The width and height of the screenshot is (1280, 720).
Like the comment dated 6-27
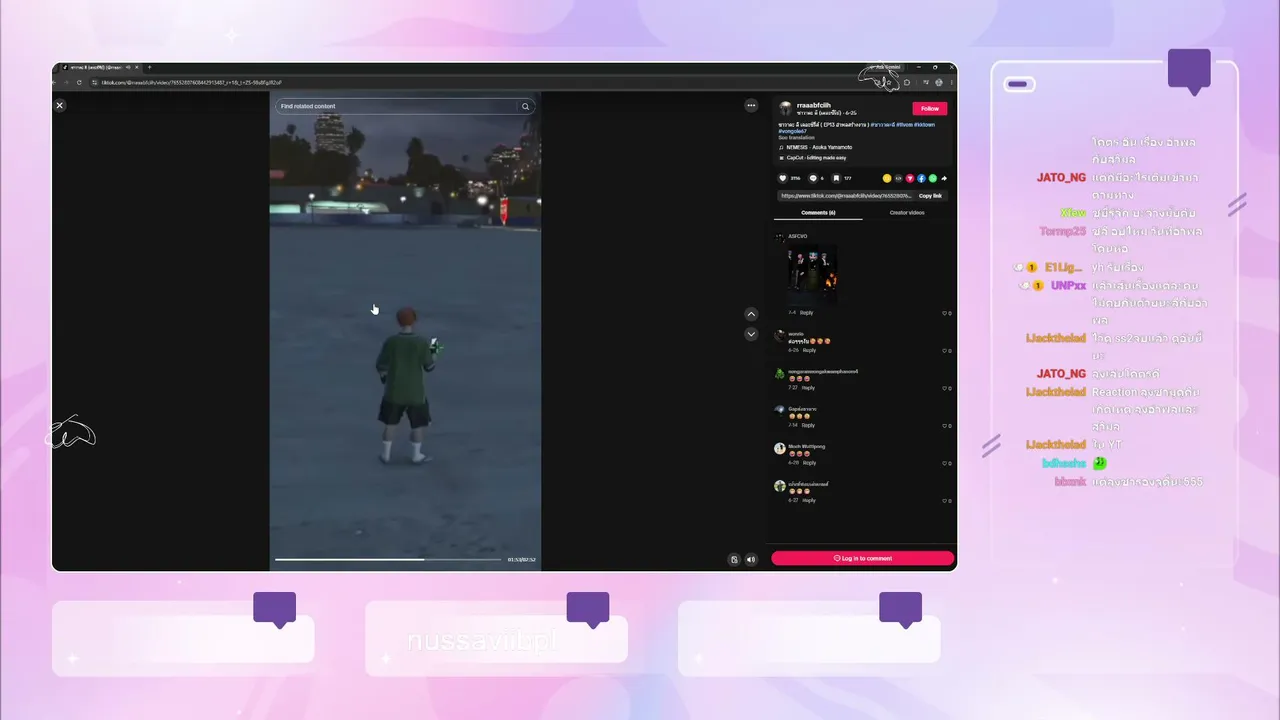945,500
